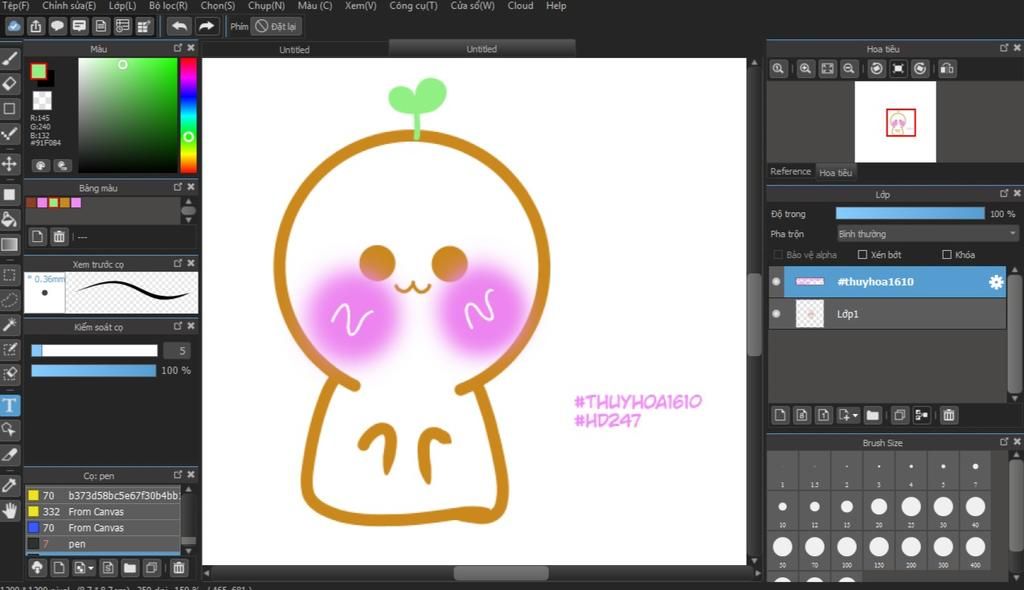This screenshot has width=1024, height=590.
Task: Enable the Xén bớt clipping checkbox
Action: (862, 255)
